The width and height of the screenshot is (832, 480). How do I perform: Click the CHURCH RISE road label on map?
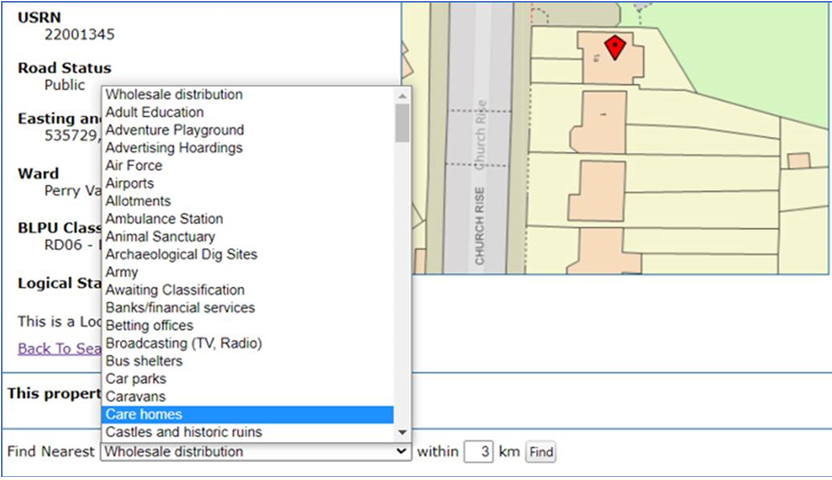(479, 226)
